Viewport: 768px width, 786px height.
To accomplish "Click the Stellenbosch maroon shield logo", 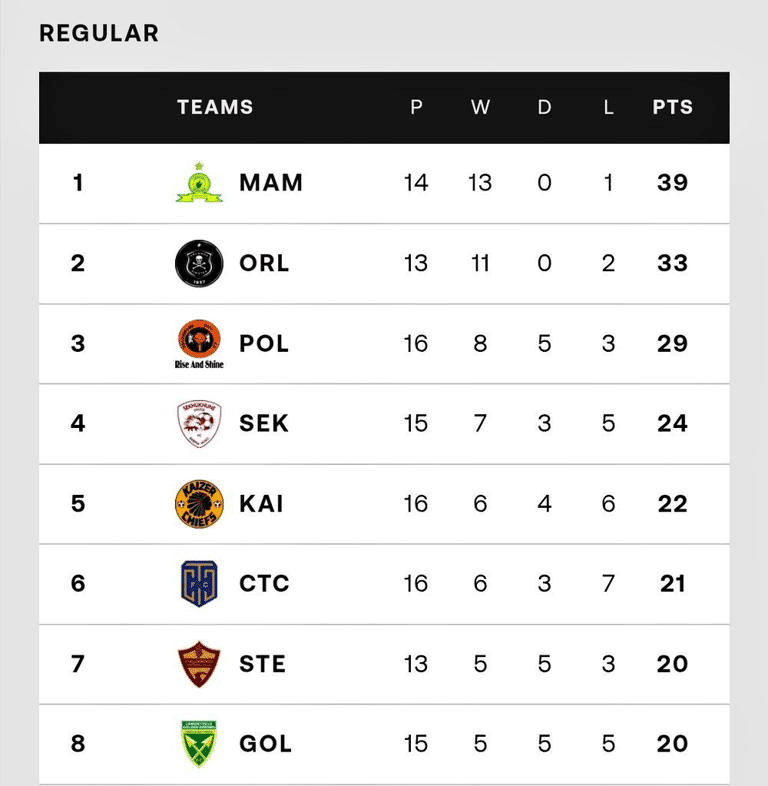I will coord(199,664).
